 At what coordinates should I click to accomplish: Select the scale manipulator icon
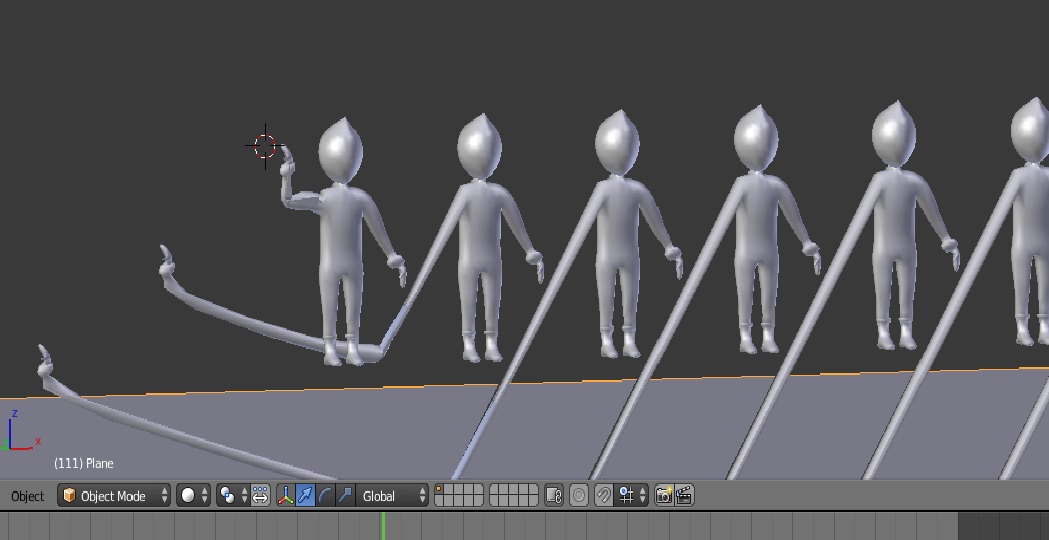tap(345, 496)
